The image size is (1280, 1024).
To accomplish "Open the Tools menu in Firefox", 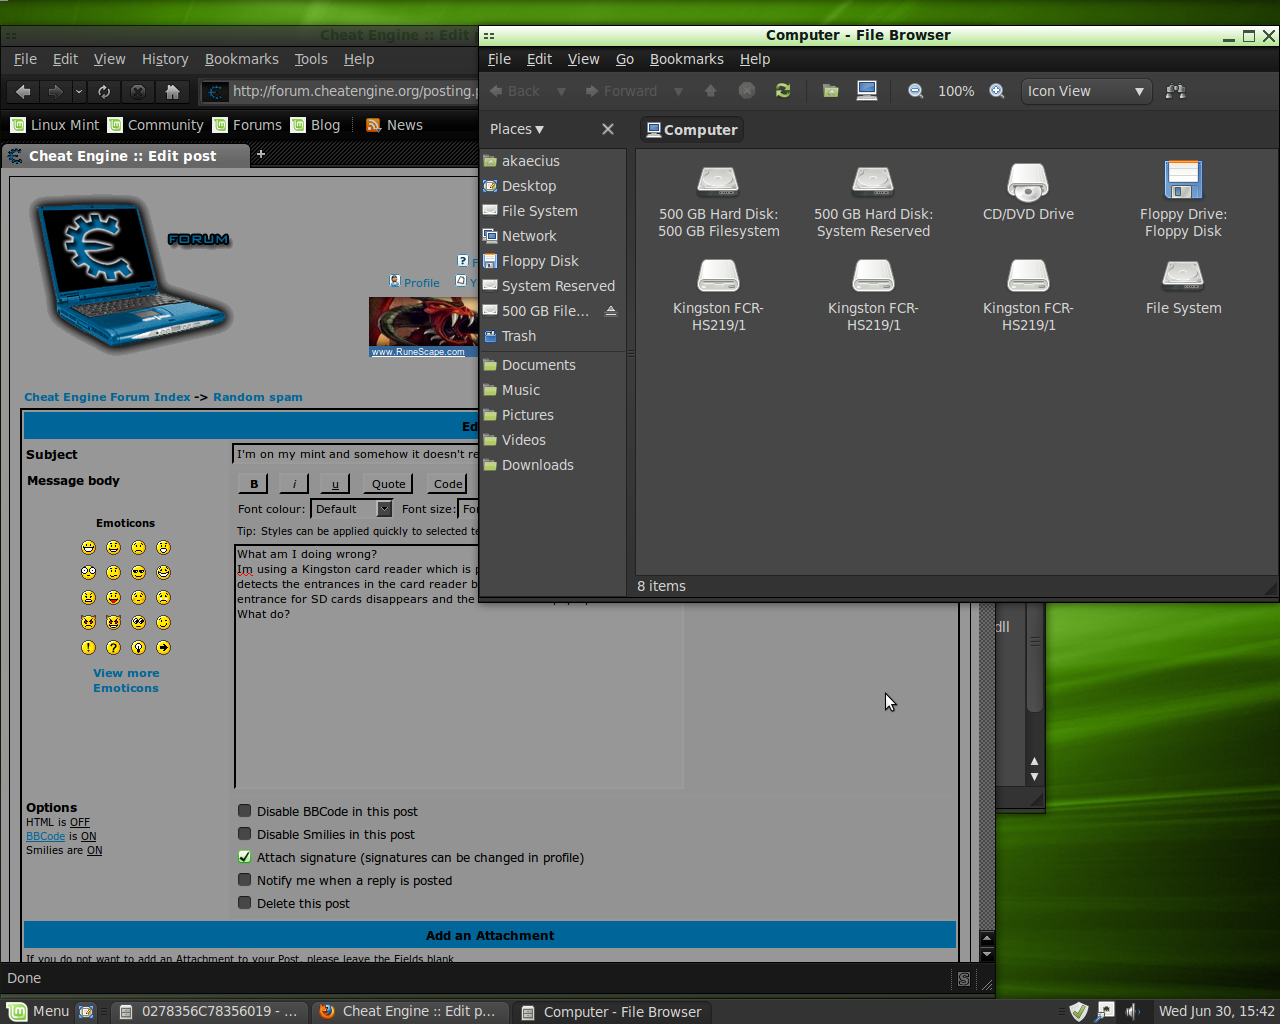I will [x=310, y=59].
